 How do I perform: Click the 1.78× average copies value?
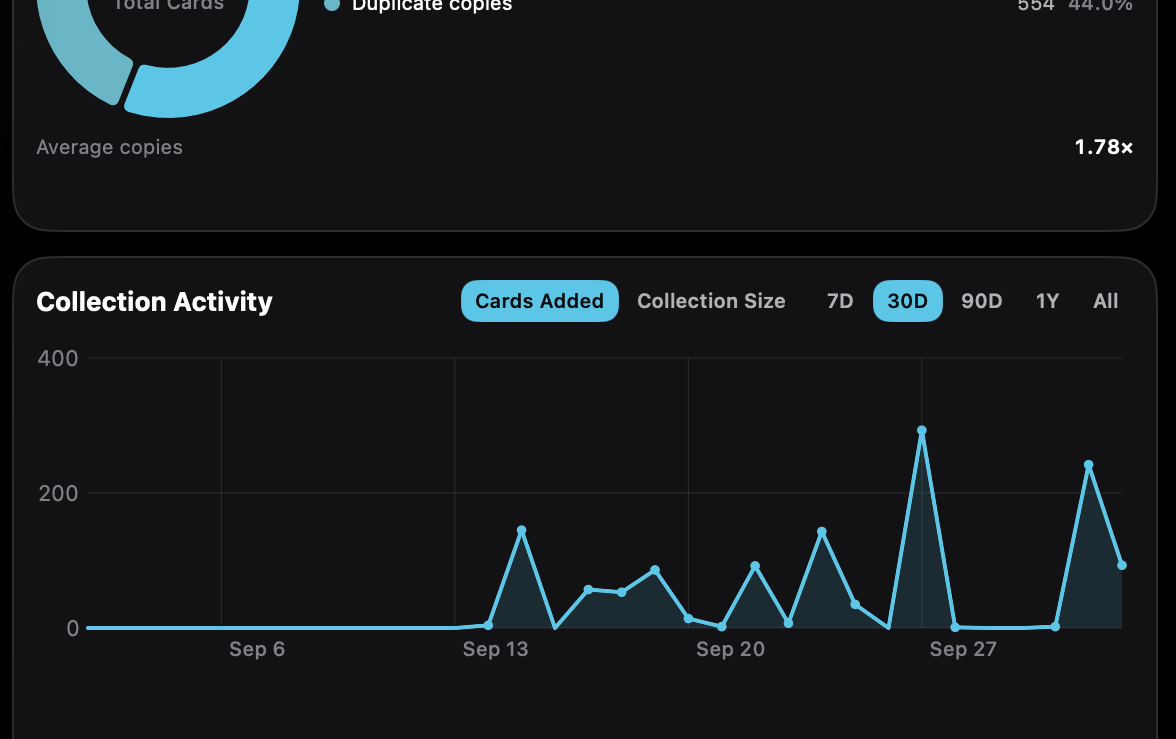[x=1103, y=147]
